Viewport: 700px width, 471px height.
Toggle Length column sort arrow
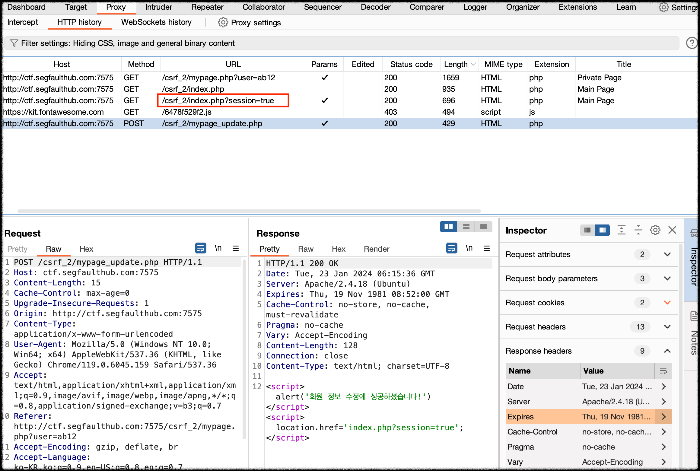click(x=473, y=65)
